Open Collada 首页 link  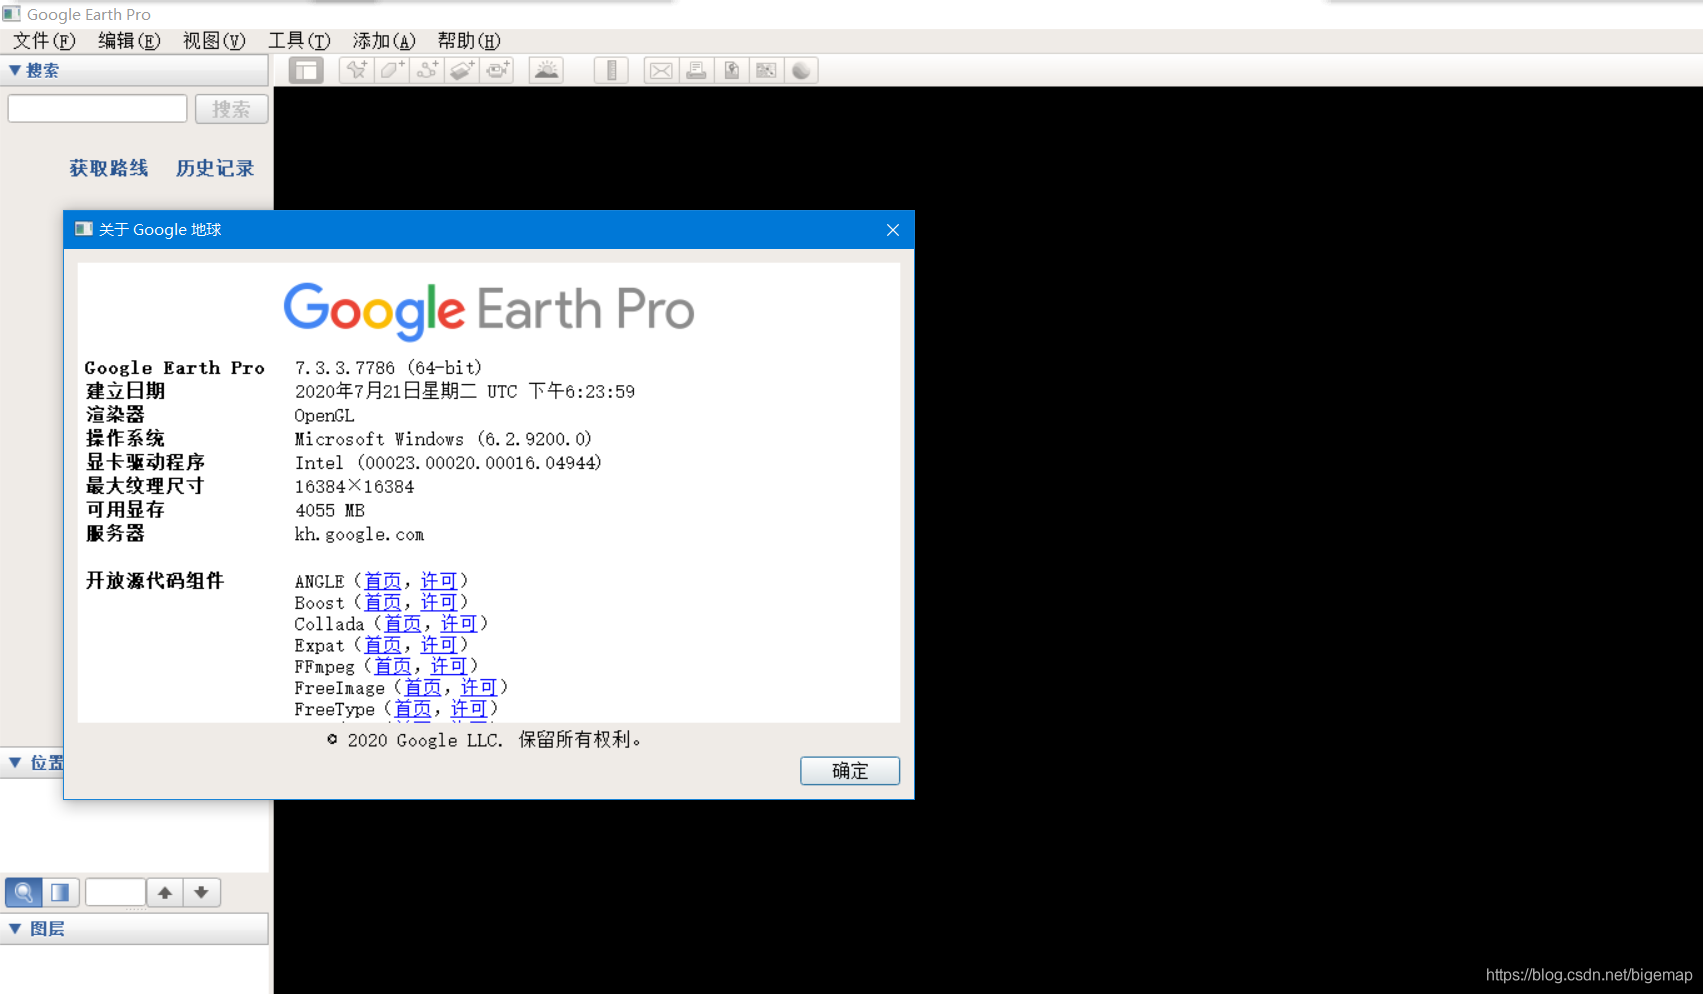click(403, 623)
